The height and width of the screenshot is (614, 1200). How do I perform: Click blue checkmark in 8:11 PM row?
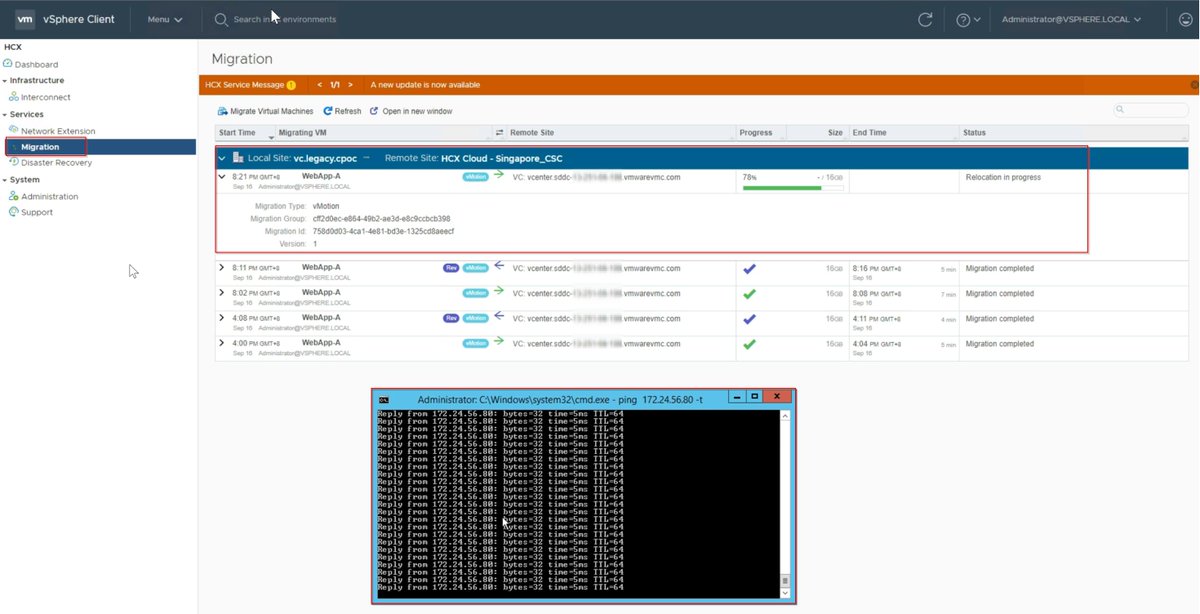pyautogui.click(x=749, y=269)
